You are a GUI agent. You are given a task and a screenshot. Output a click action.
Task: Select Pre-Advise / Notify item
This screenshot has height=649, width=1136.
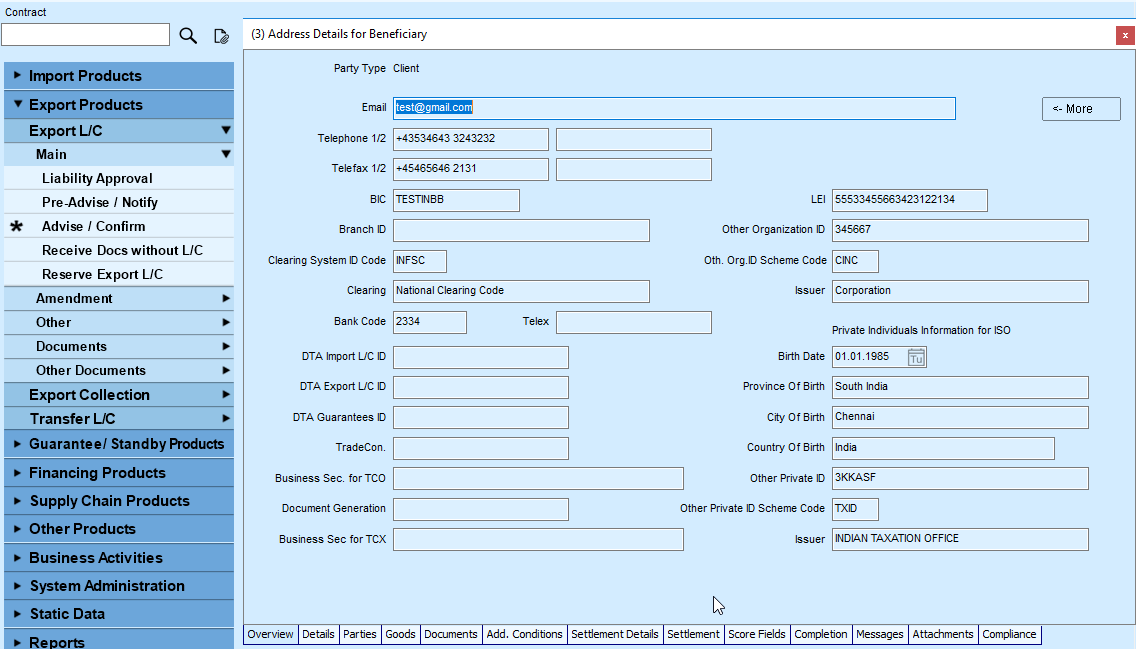tap(100, 202)
